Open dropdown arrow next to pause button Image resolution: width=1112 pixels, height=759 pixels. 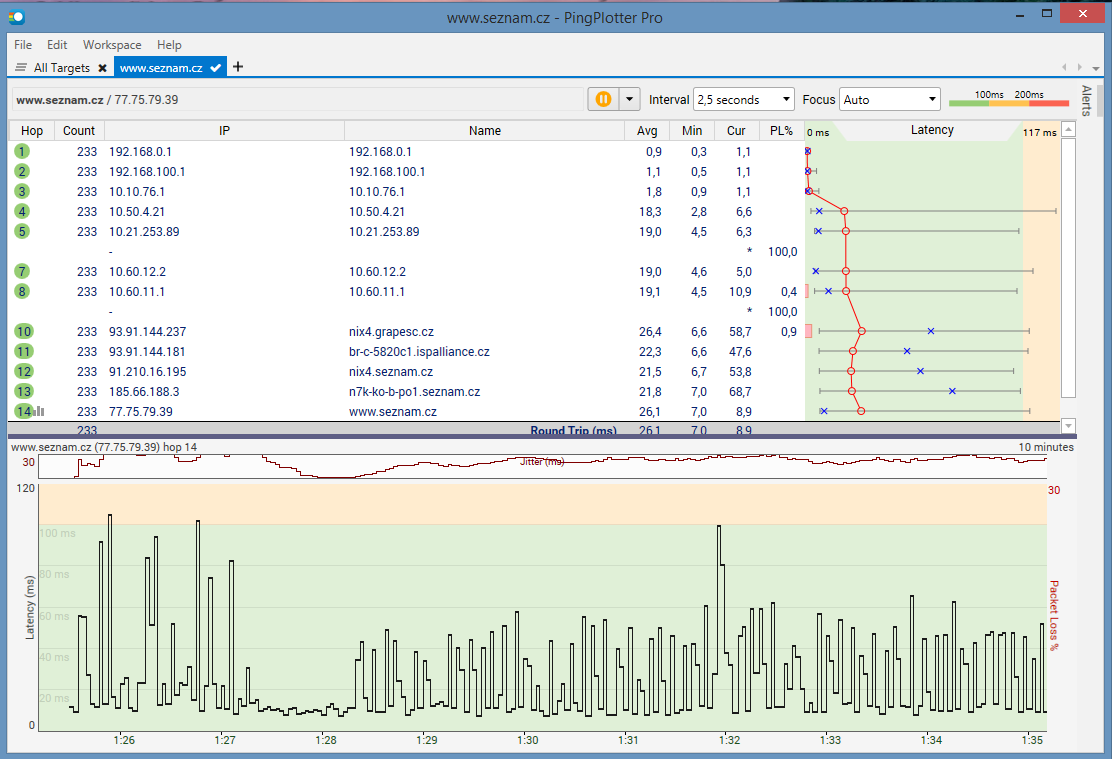point(629,99)
